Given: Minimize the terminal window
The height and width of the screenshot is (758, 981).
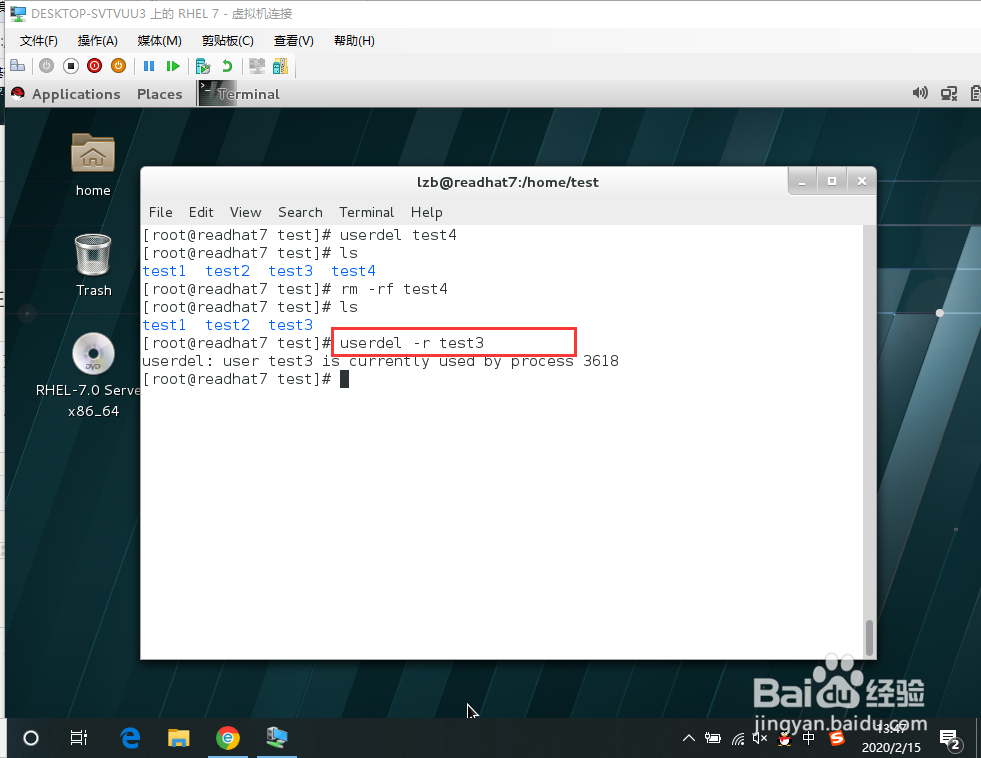Looking at the screenshot, I should [802, 181].
